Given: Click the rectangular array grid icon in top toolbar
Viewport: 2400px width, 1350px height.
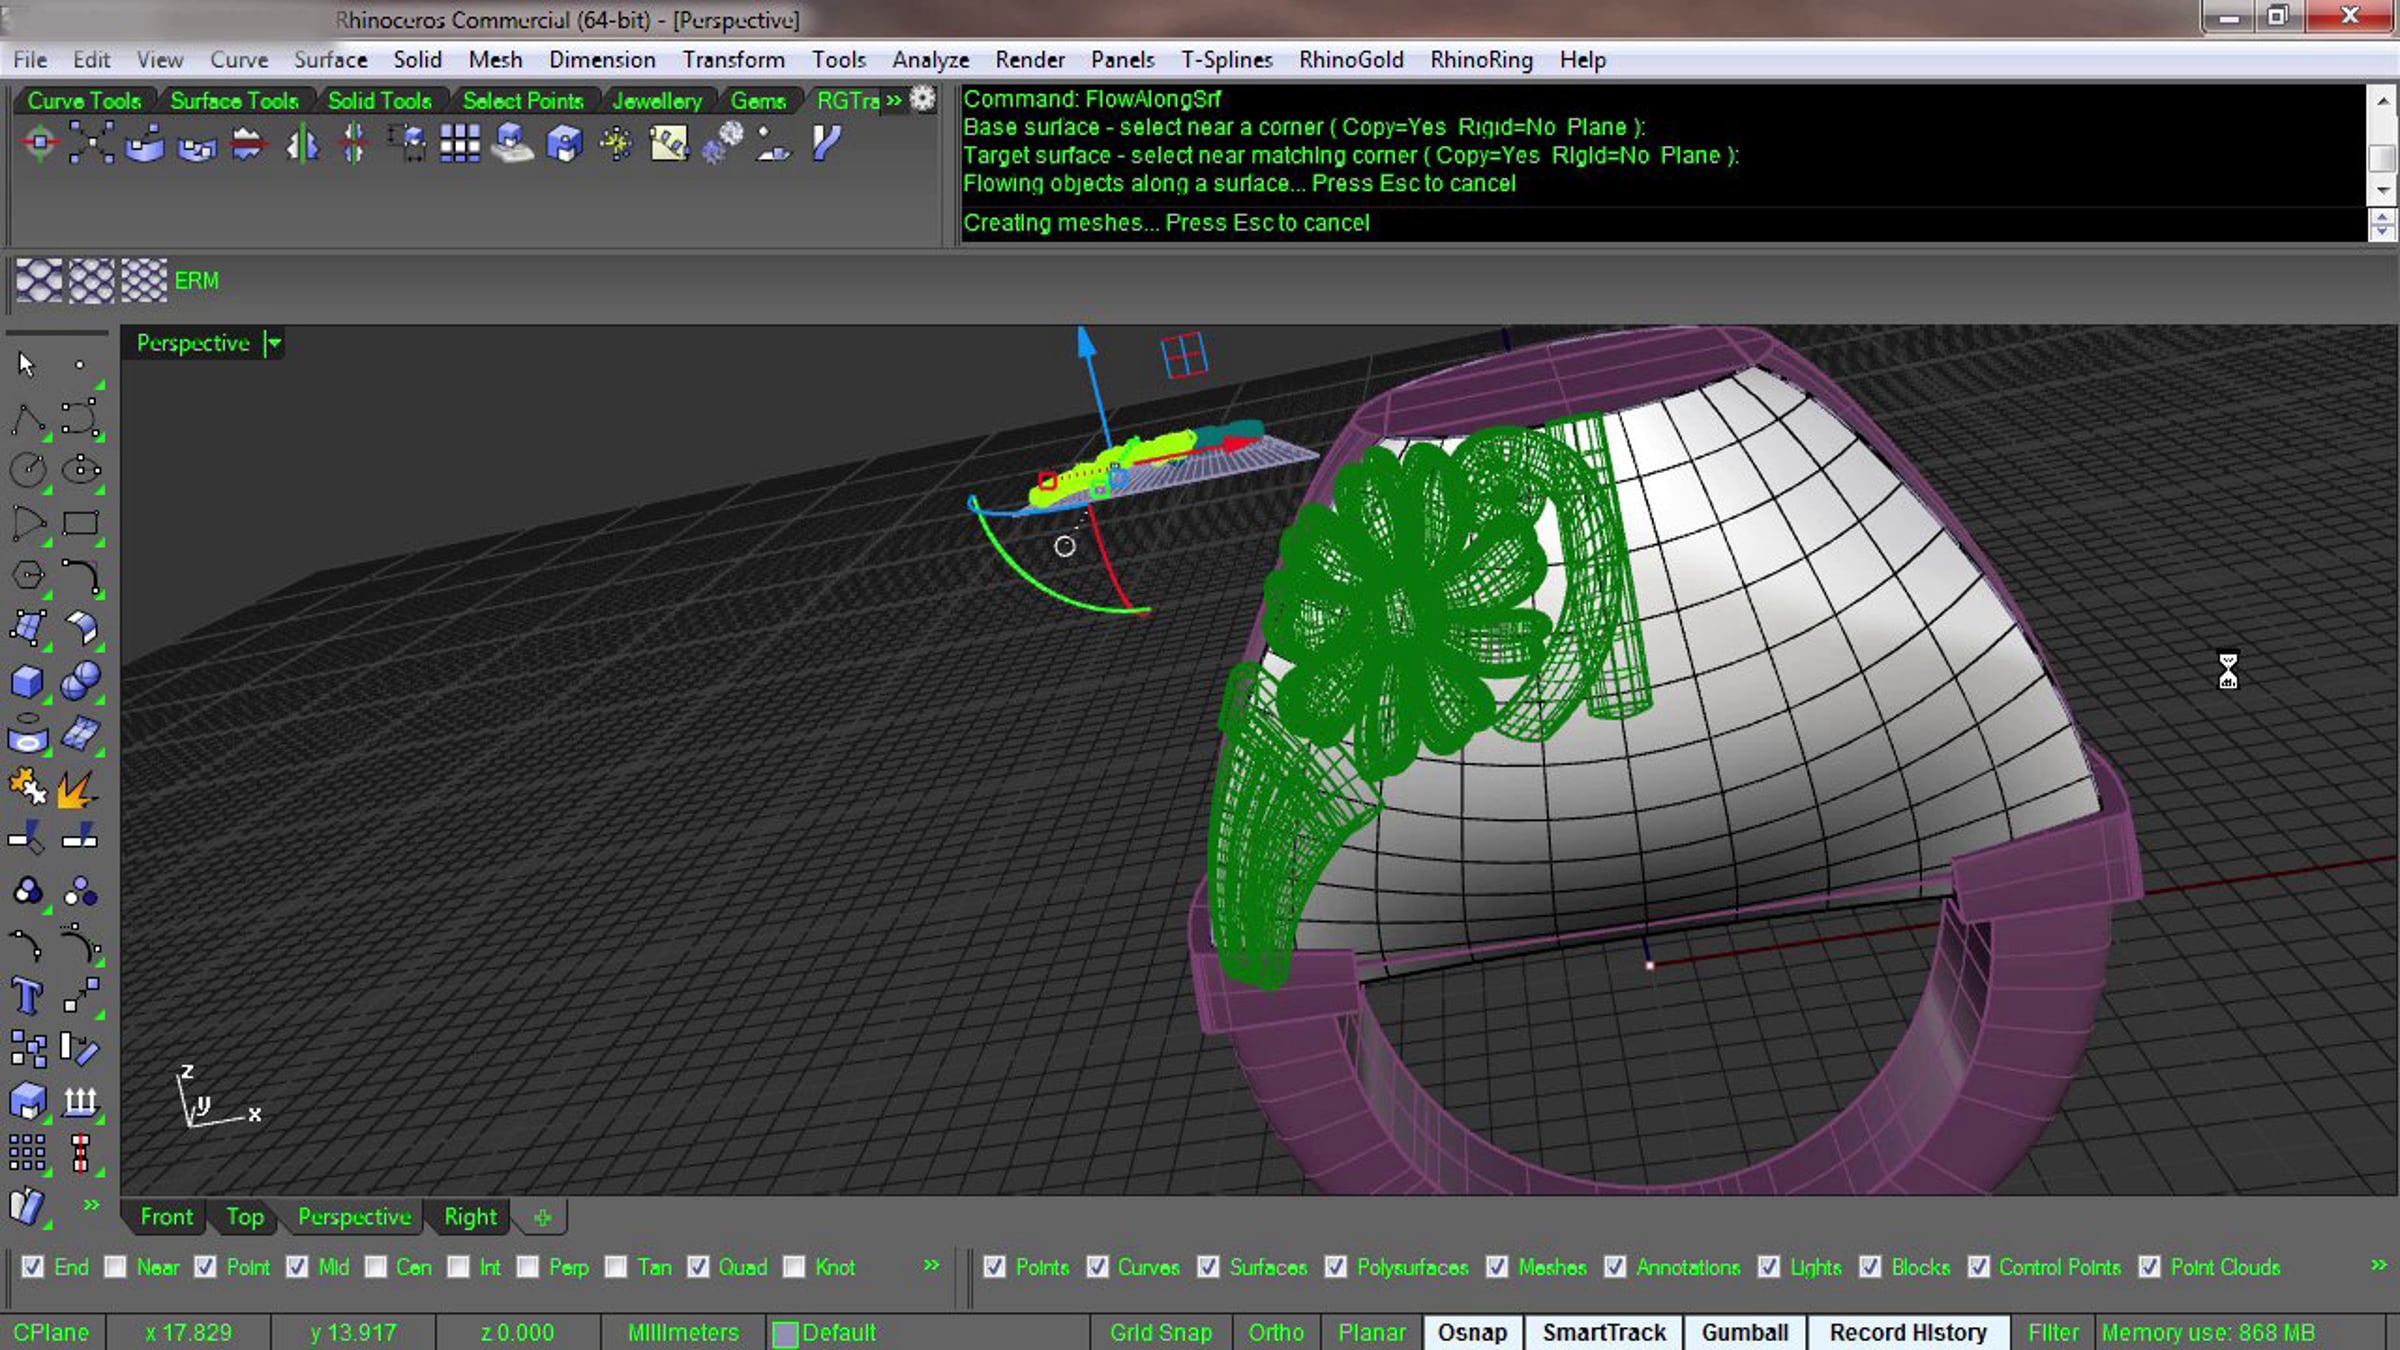Looking at the screenshot, I should click(x=460, y=144).
